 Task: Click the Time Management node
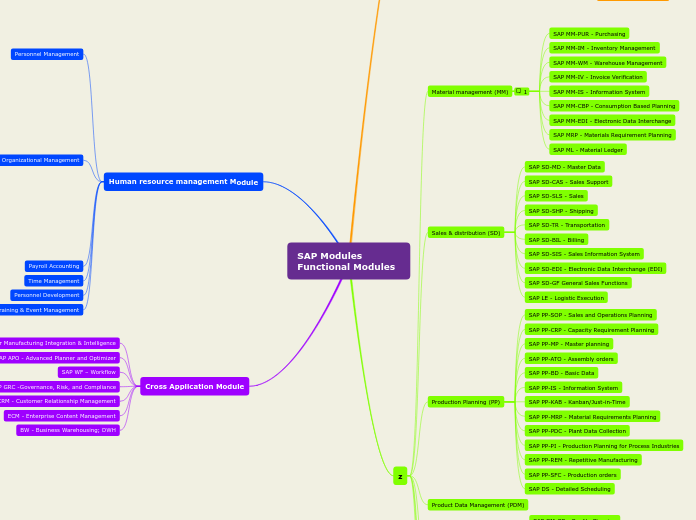tap(53, 281)
